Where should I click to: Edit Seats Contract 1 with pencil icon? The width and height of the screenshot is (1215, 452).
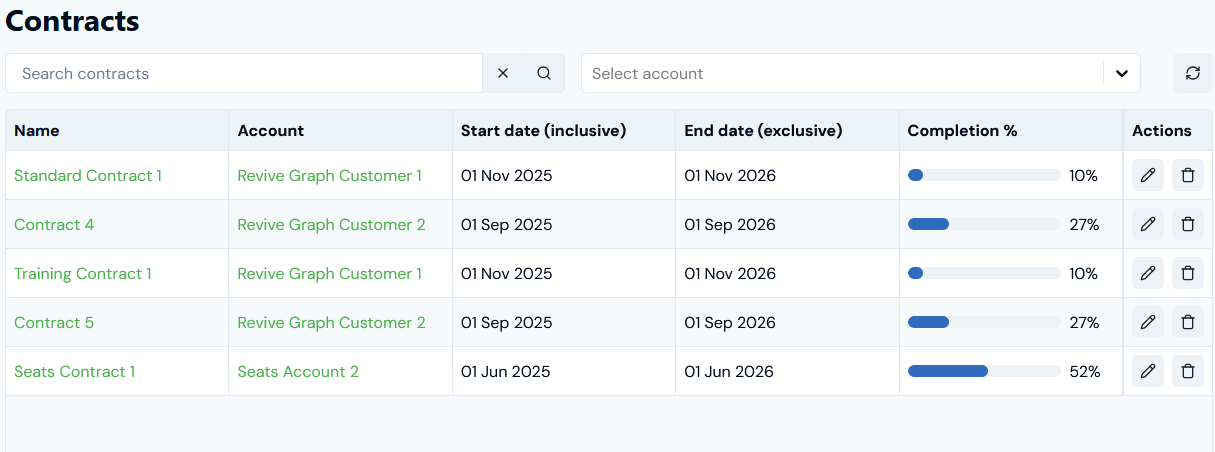[1148, 372]
